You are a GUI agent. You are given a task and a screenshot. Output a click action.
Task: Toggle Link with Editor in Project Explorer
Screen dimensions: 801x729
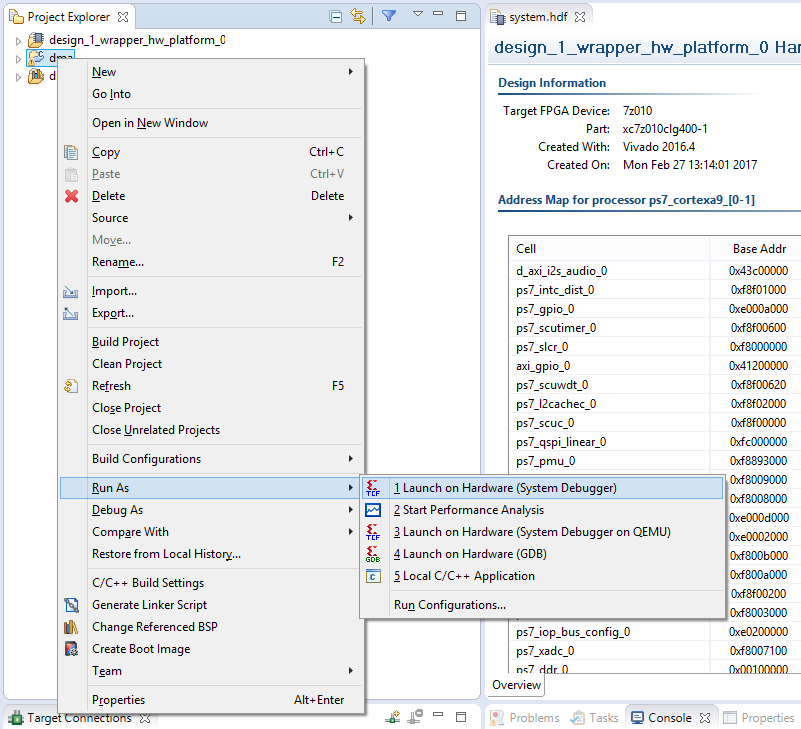point(358,17)
